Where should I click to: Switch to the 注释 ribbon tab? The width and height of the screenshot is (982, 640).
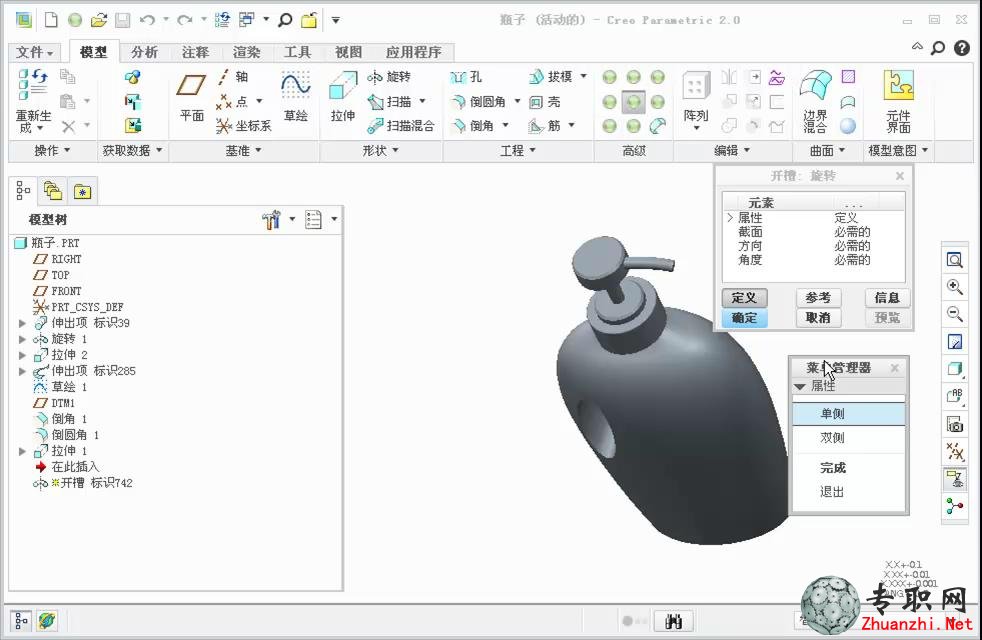point(195,53)
